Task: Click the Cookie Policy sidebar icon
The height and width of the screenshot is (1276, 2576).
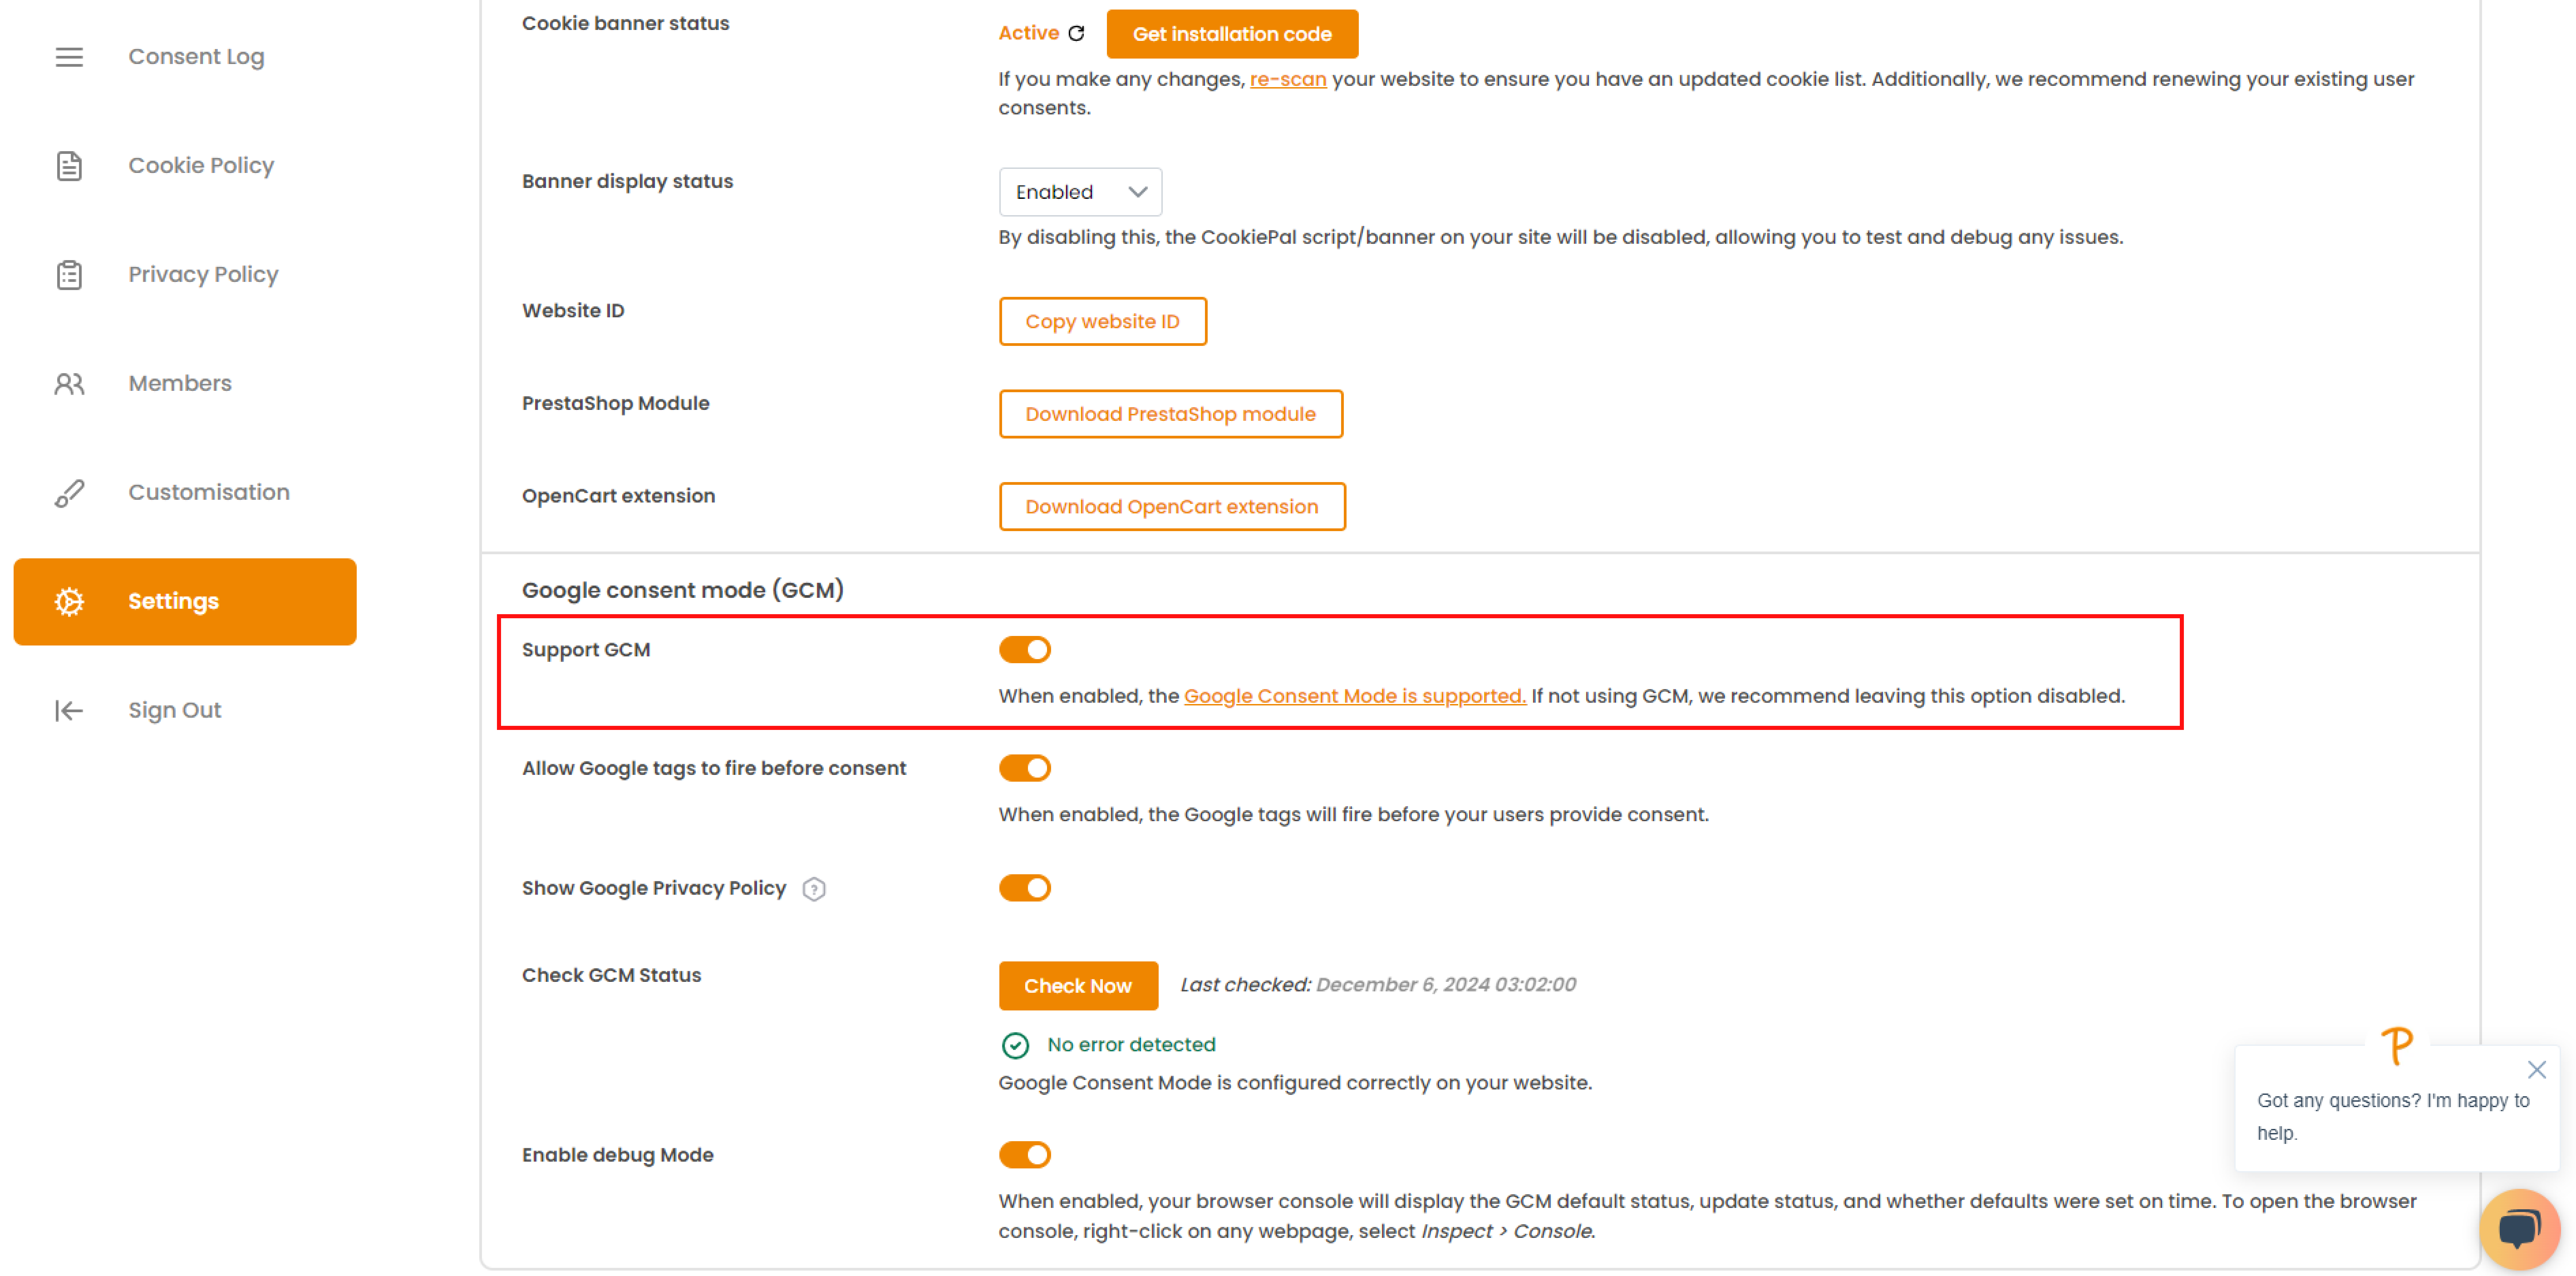Action: 69,164
